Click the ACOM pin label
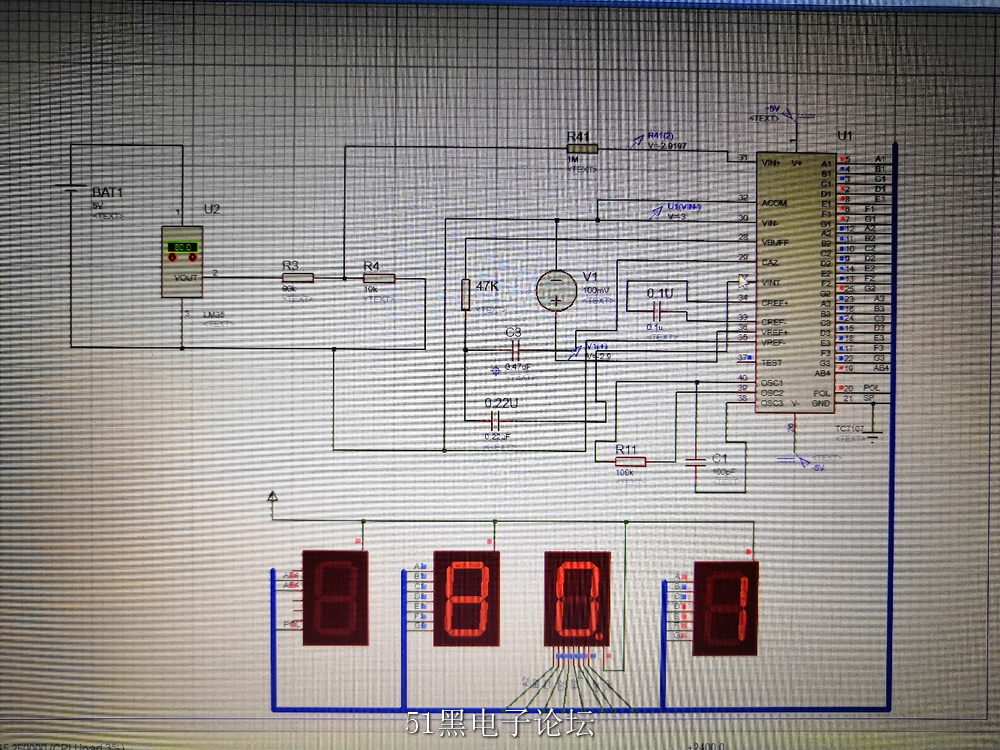This screenshot has height=750, width=1000. coord(774,203)
